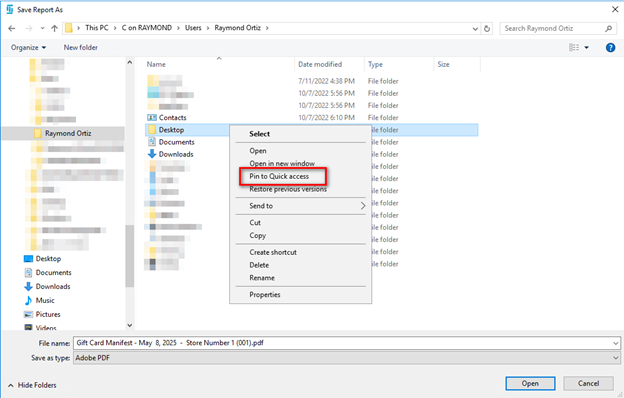Click the Downloads arrow icon in file list
The image size is (624, 398).
tap(152, 154)
